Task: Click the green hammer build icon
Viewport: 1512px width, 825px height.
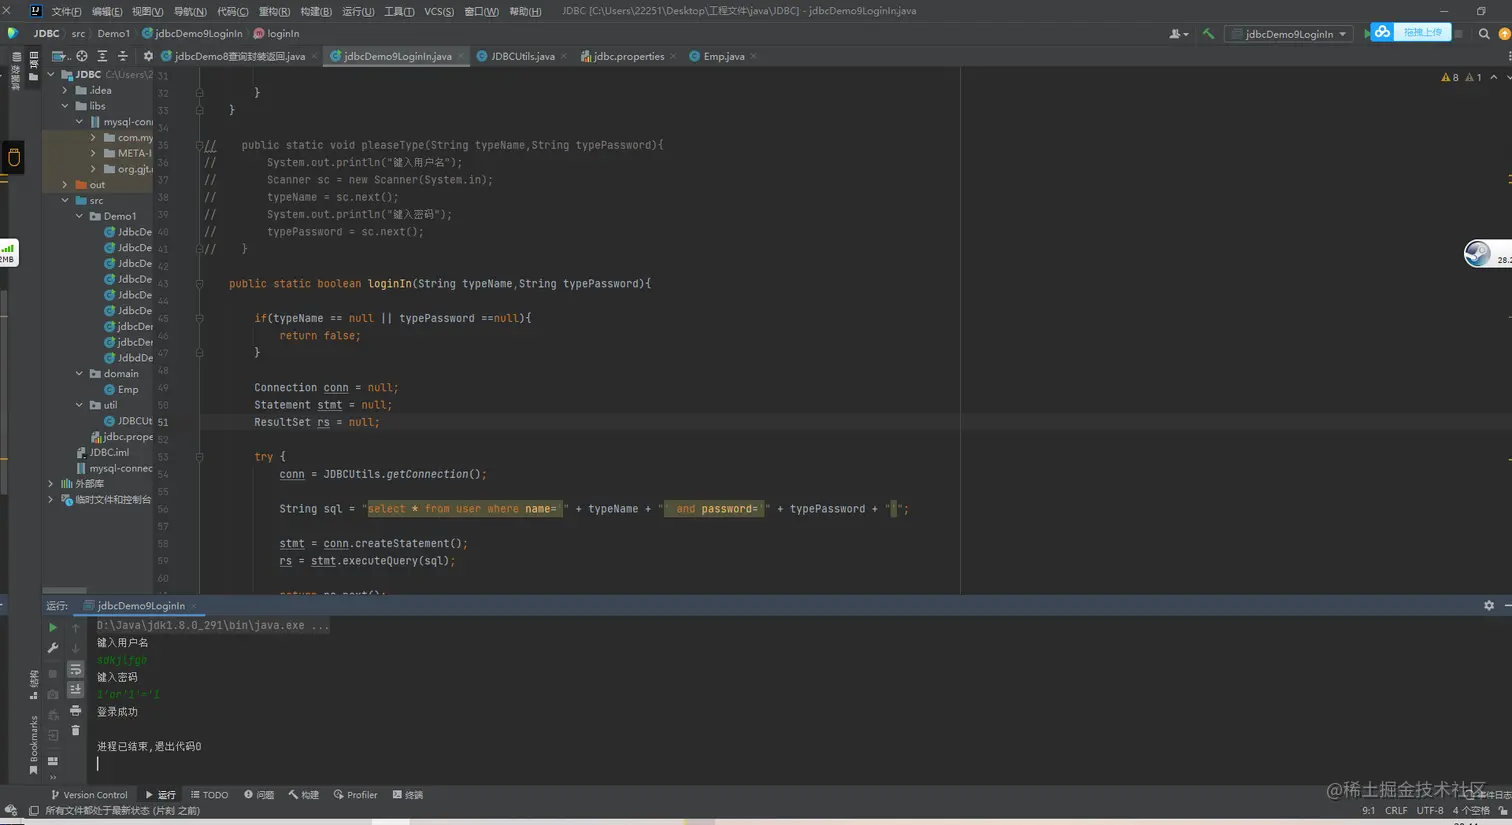Action: pyautogui.click(x=1208, y=34)
